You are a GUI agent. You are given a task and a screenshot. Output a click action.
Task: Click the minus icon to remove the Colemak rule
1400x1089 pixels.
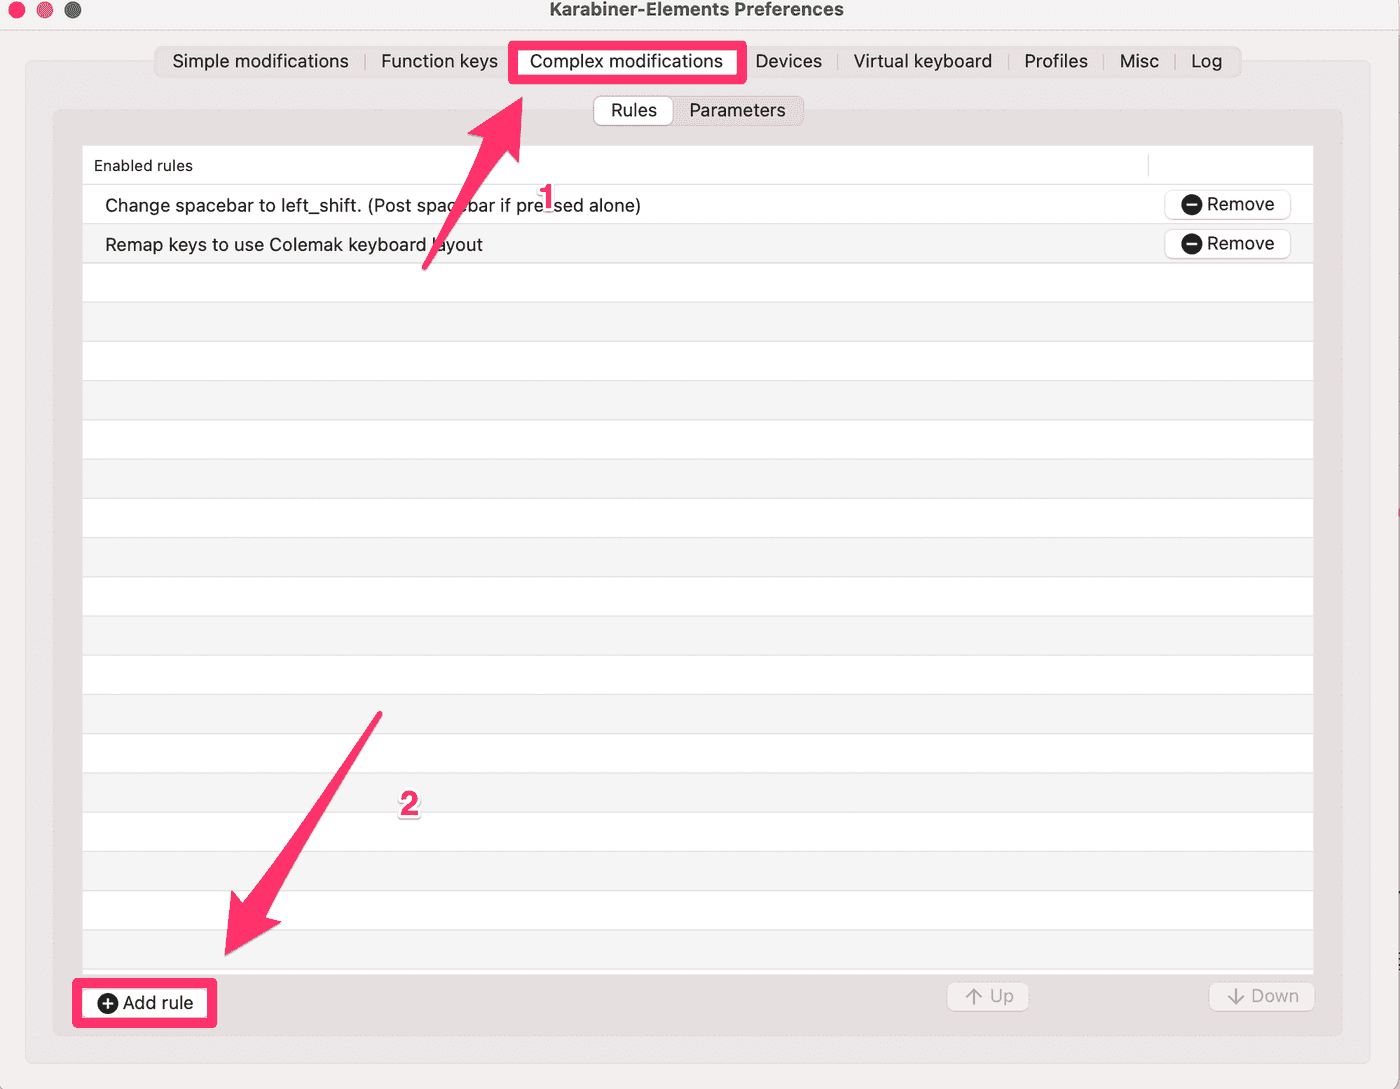(1191, 244)
